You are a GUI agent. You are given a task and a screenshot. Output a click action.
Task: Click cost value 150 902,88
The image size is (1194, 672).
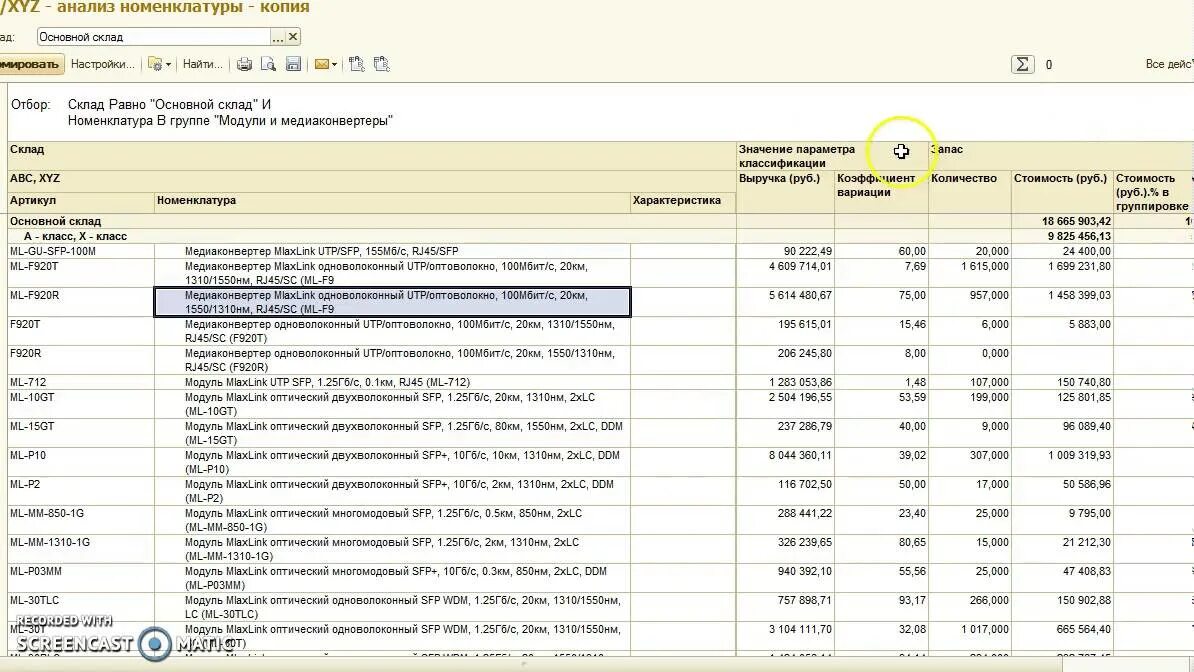click(x=1084, y=600)
